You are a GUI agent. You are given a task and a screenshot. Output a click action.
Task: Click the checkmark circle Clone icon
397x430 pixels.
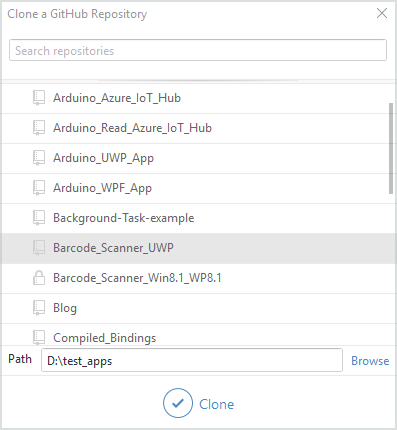click(x=178, y=403)
